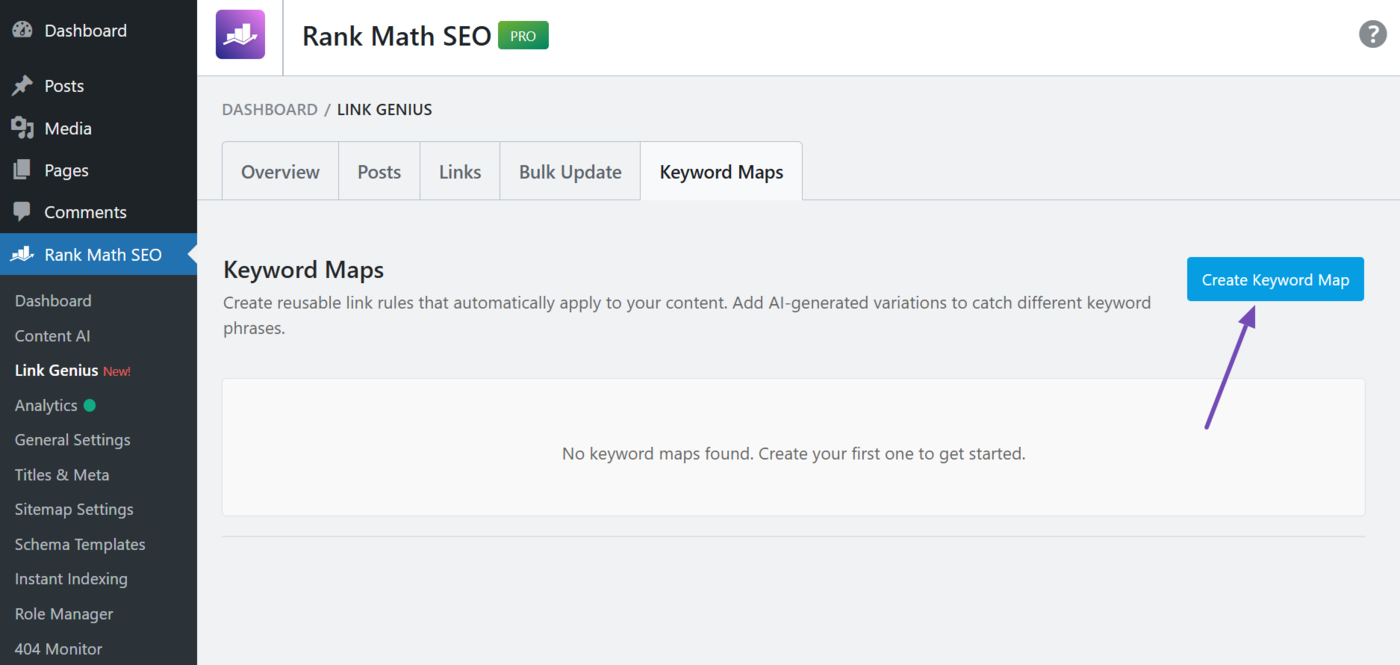Select the Keyword Maps tab
The image size is (1400, 665).
[721, 171]
